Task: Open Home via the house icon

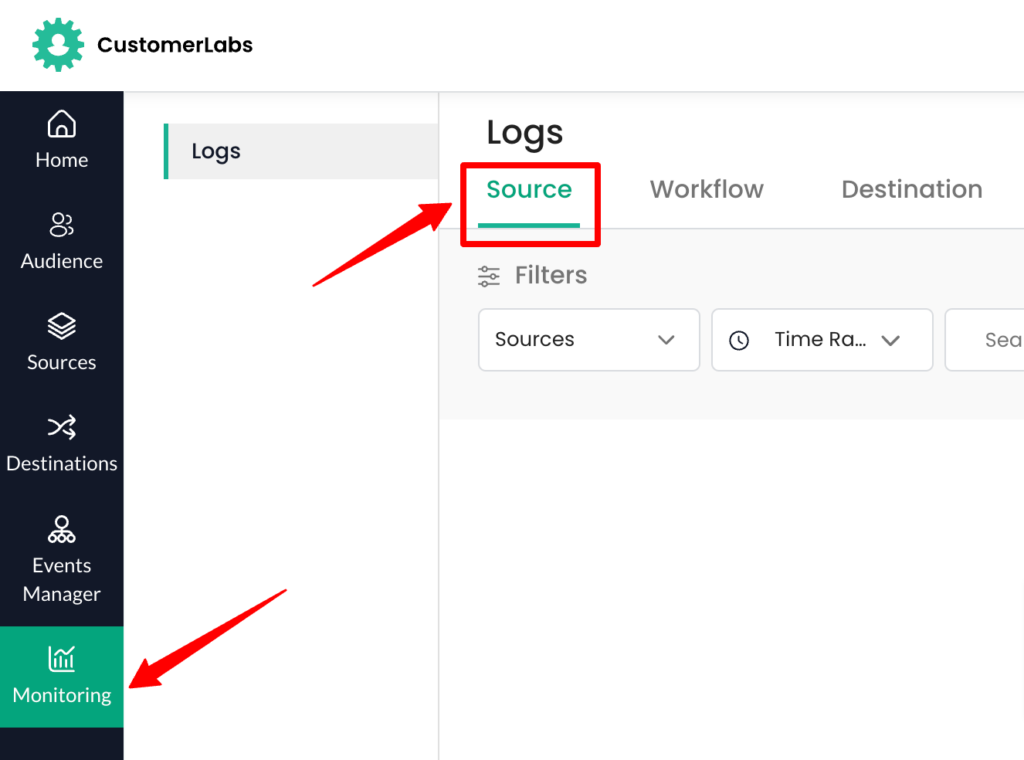Action: pyautogui.click(x=62, y=125)
